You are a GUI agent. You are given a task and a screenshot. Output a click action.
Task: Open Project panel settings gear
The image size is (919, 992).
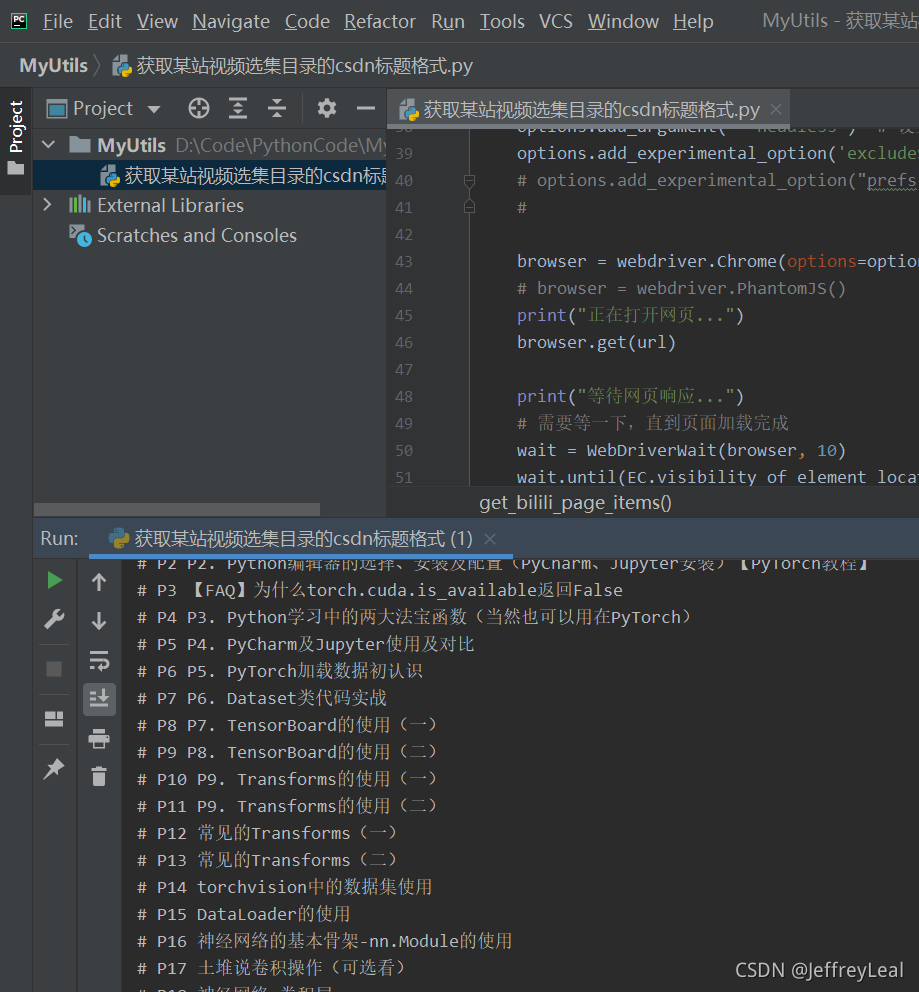coord(326,109)
